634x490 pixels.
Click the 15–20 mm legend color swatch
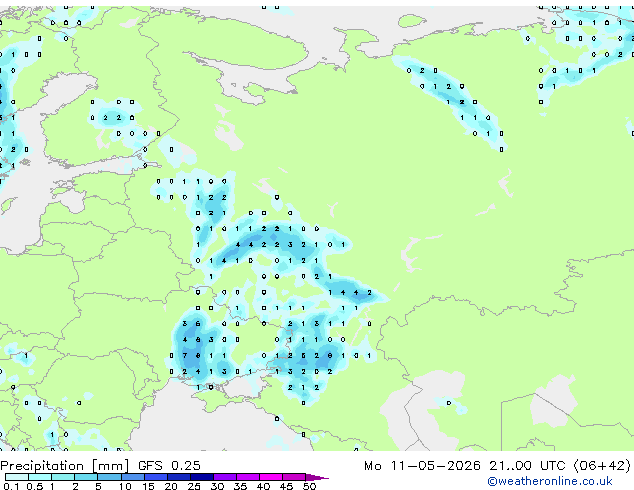(155, 477)
